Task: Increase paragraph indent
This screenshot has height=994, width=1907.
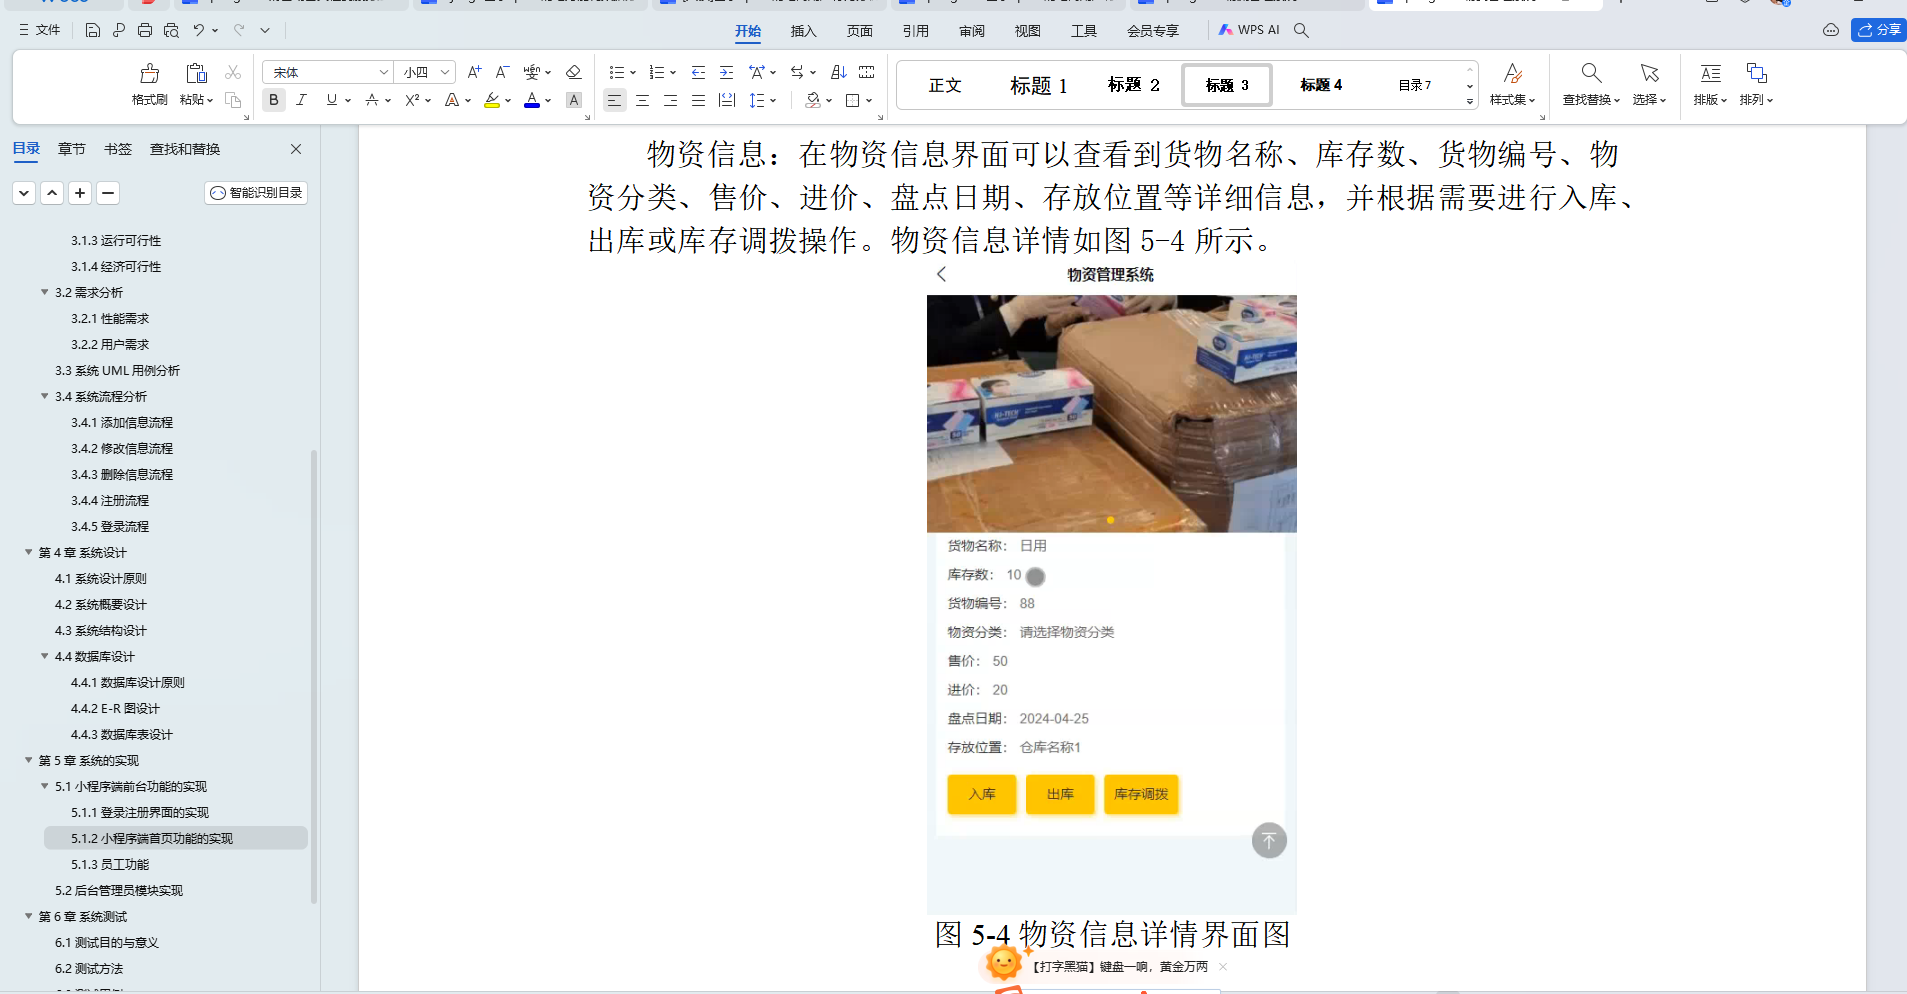Action: (x=726, y=72)
